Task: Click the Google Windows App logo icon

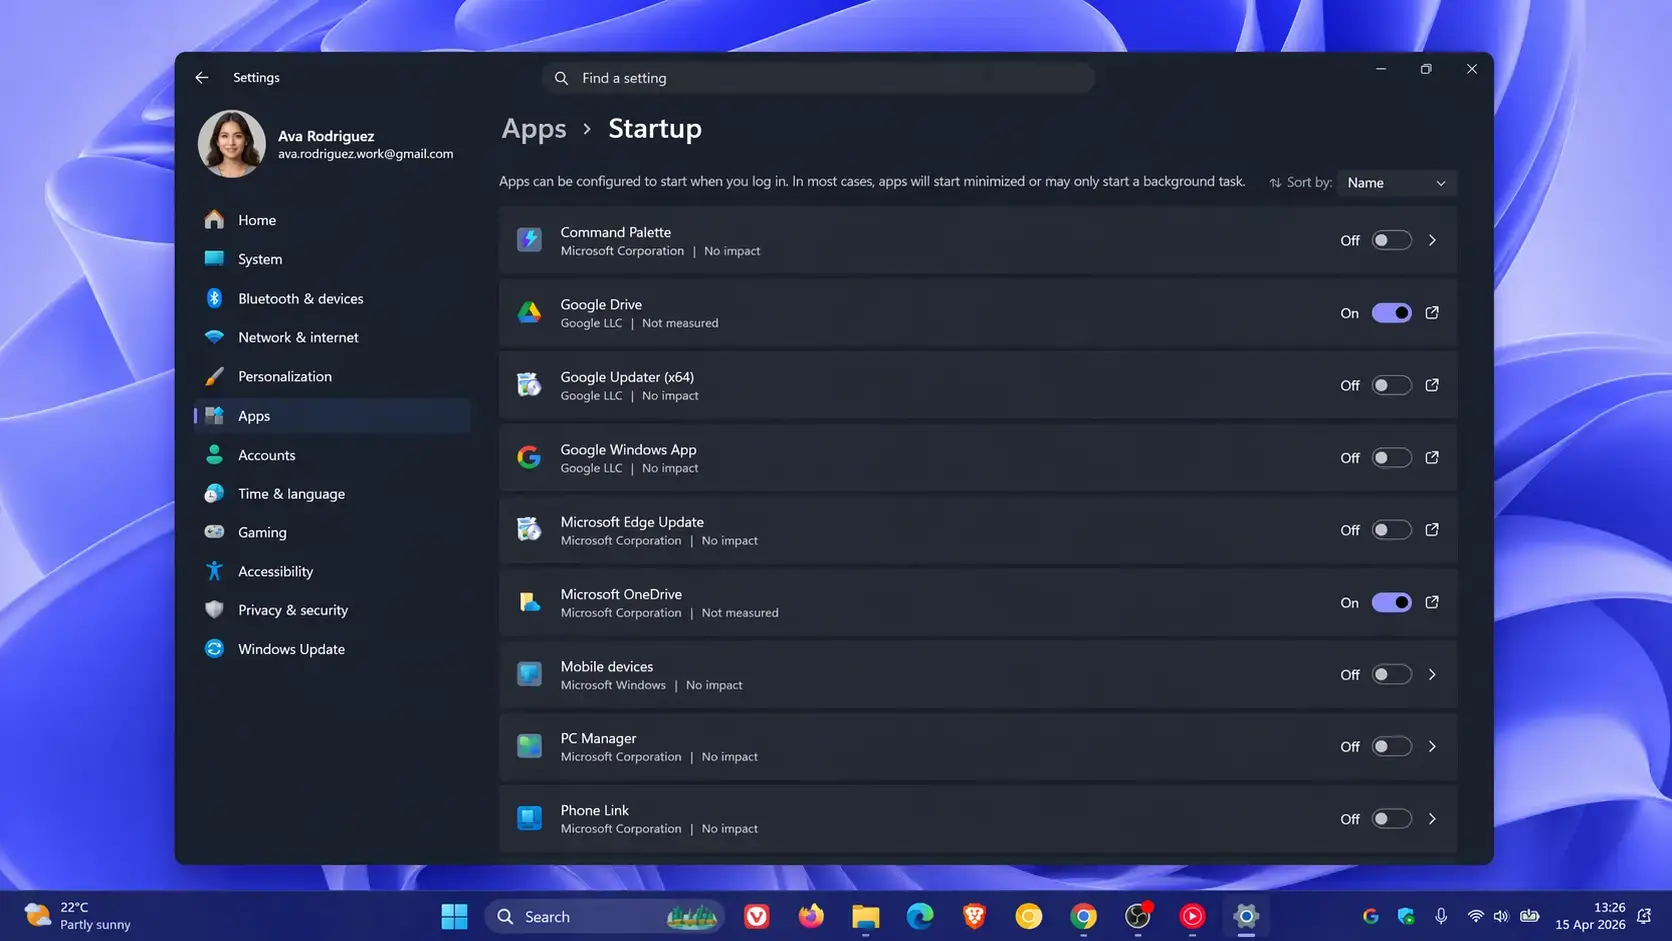Action: click(x=529, y=458)
